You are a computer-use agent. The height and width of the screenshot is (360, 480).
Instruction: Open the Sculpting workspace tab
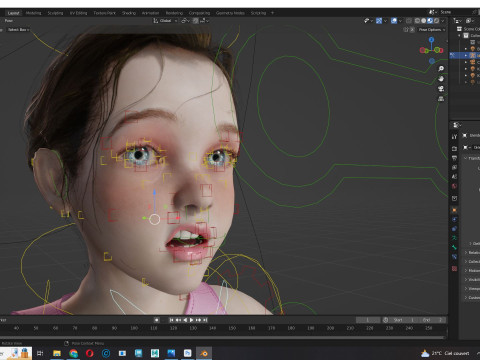[55, 13]
